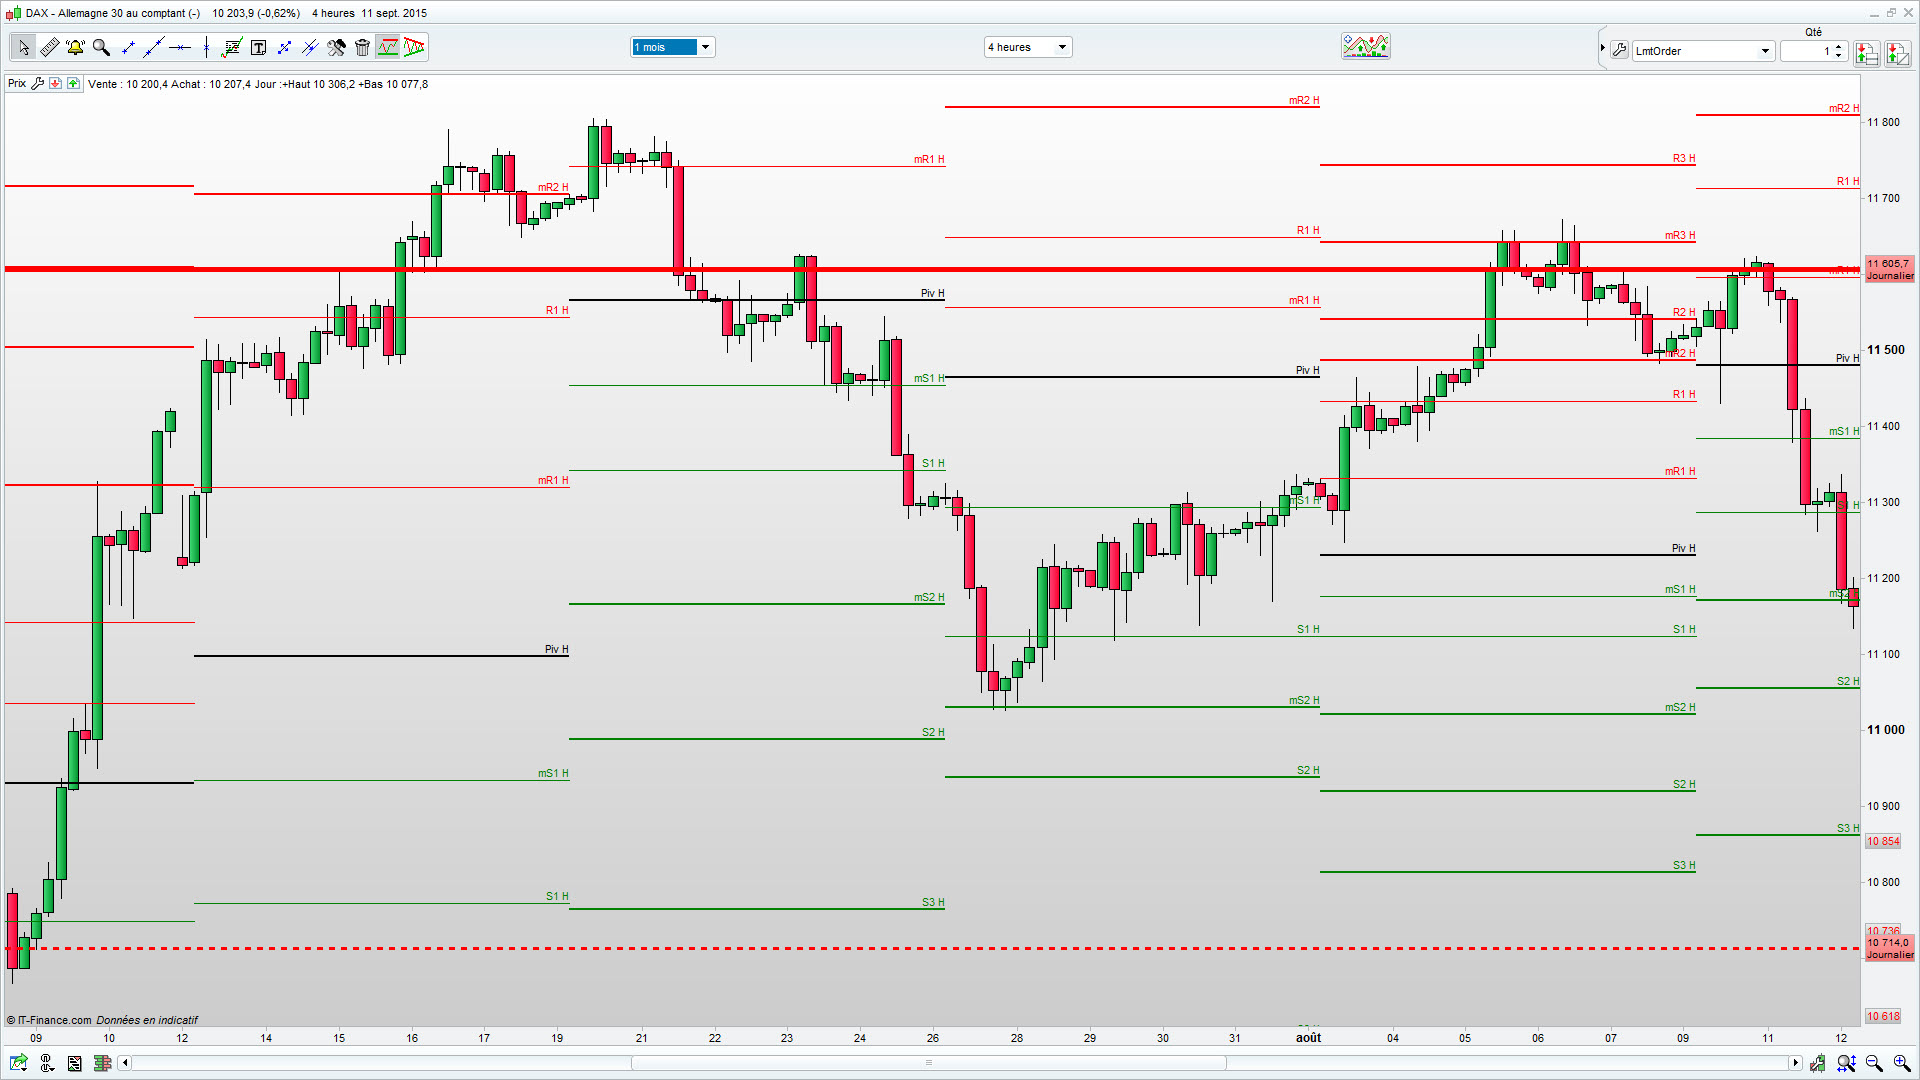Toggle the arrow pointer selection mode
Image resolution: width=1920 pixels, height=1080 pixels.
tap(23, 47)
